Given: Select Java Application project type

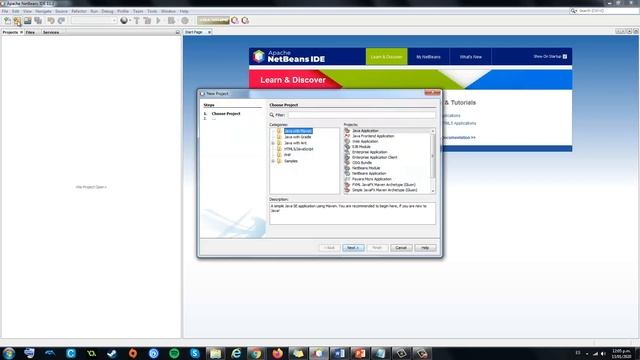Looking at the screenshot, I should (x=365, y=131).
